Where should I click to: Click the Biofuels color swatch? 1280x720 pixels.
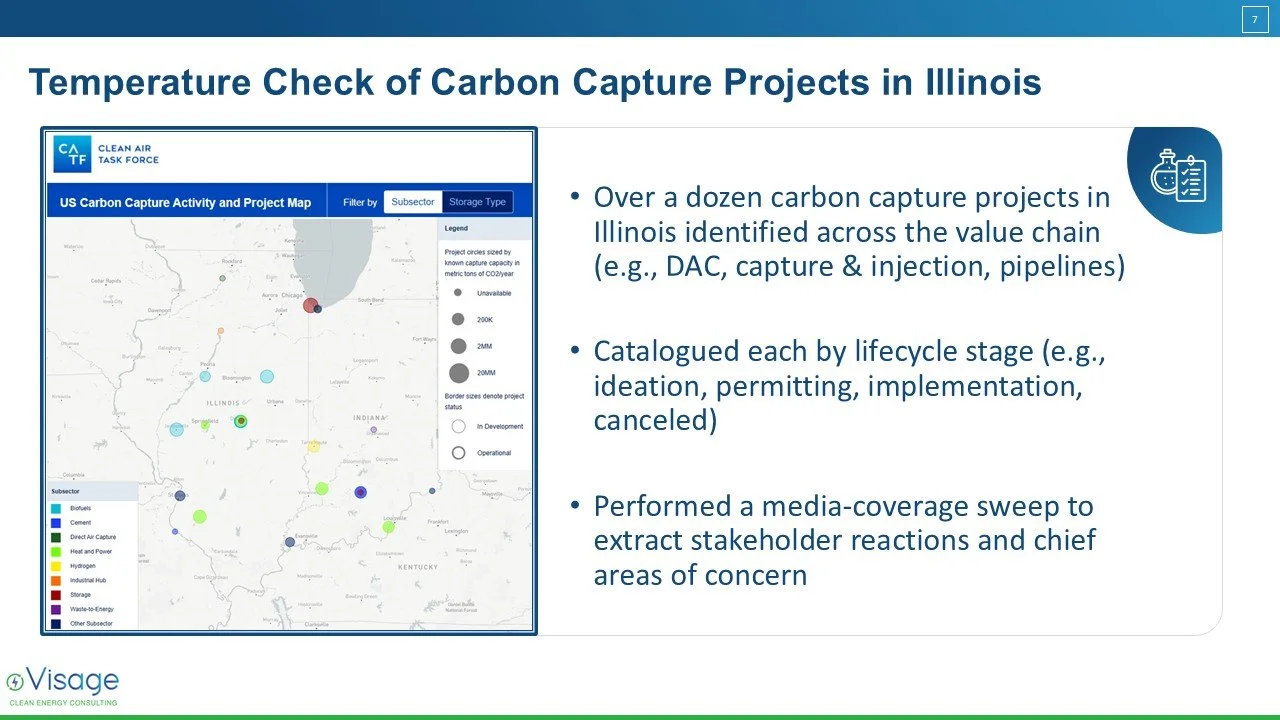[58, 509]
